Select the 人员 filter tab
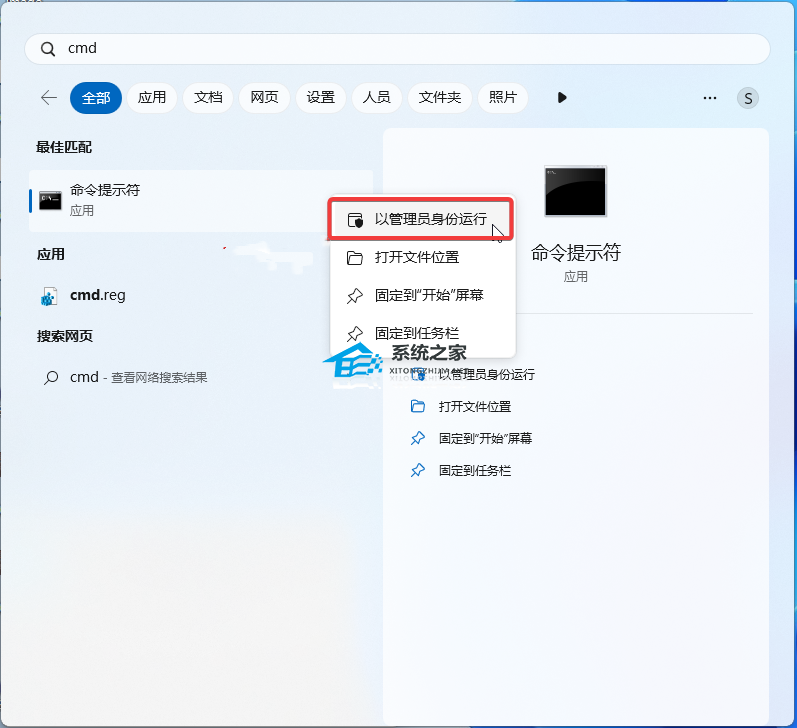Screen dimensions: 797x728 coord(377,97)
